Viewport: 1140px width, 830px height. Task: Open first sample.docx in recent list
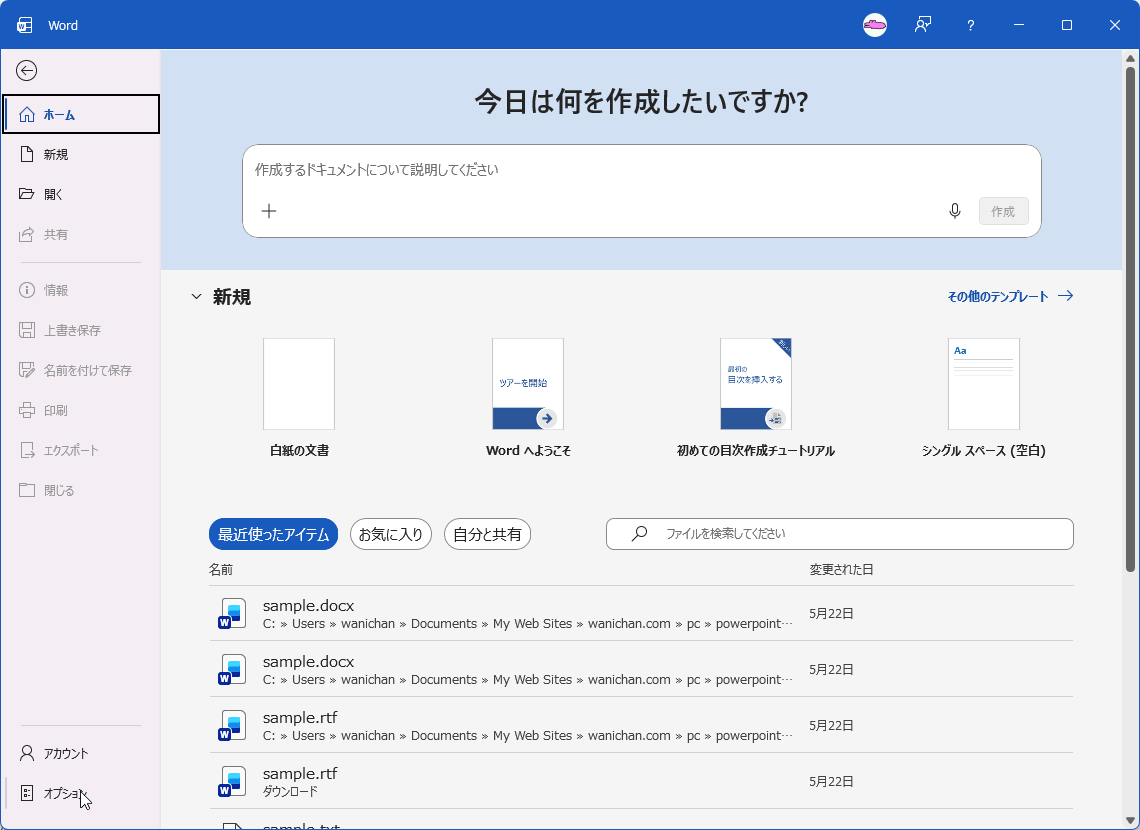pos(641,613)
